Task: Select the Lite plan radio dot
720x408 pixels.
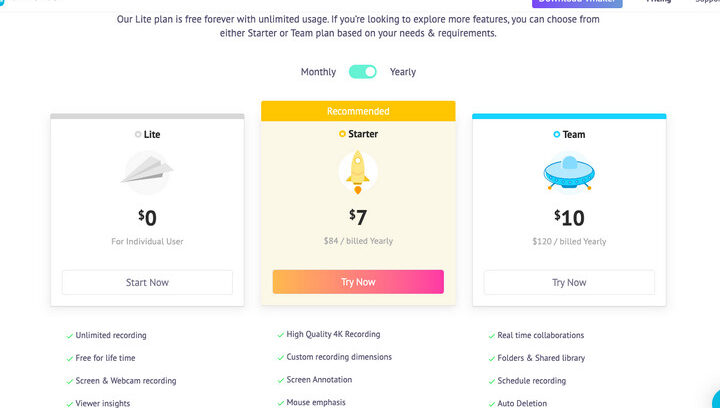Action: point(138,134)
